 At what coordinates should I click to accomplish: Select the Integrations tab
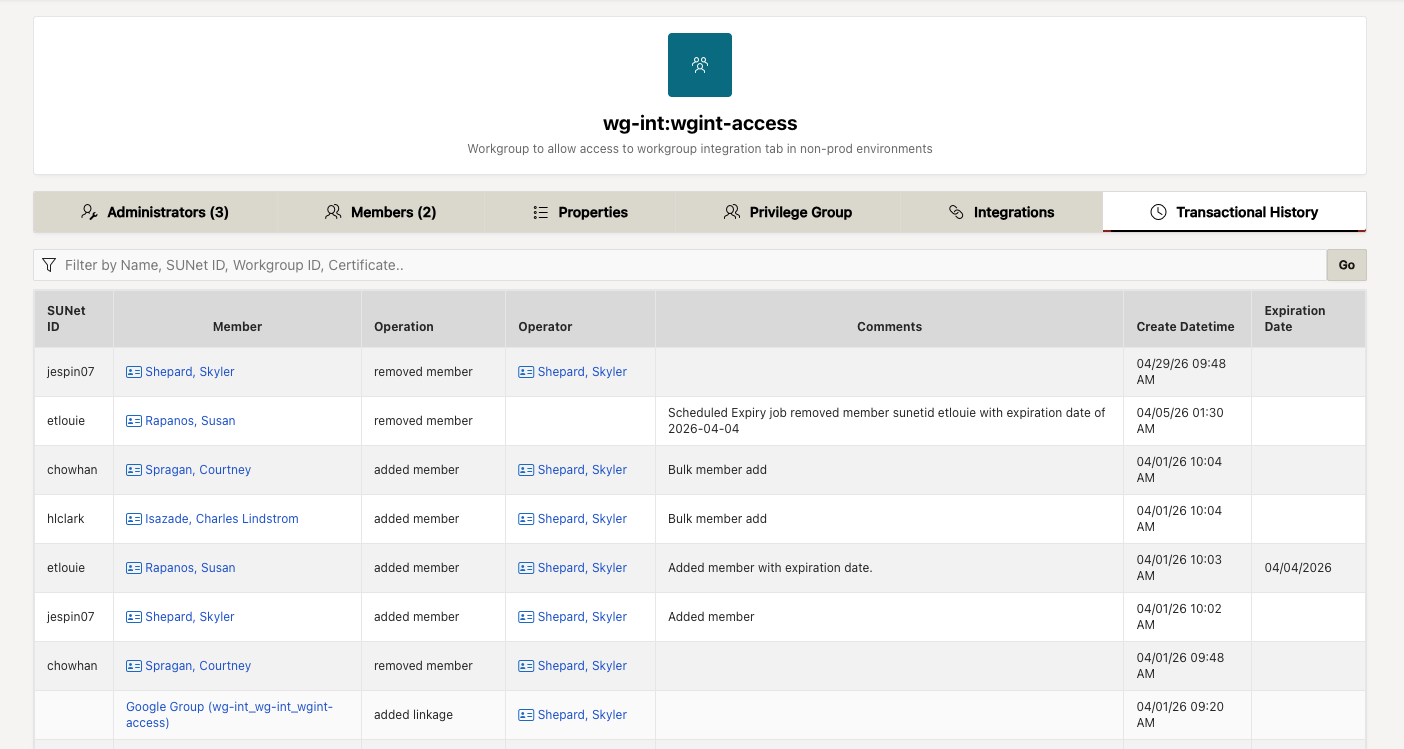point(1001,212)
